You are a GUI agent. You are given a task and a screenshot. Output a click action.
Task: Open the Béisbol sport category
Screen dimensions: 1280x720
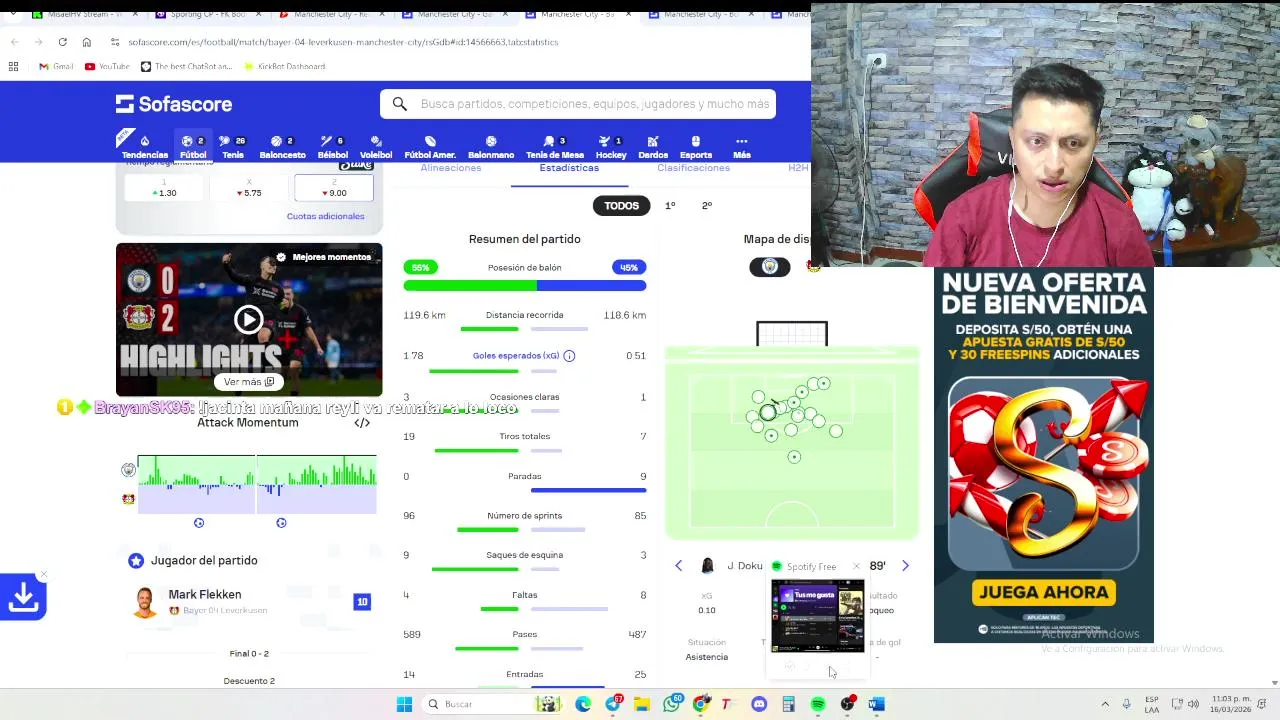click(x=332, y=147)
